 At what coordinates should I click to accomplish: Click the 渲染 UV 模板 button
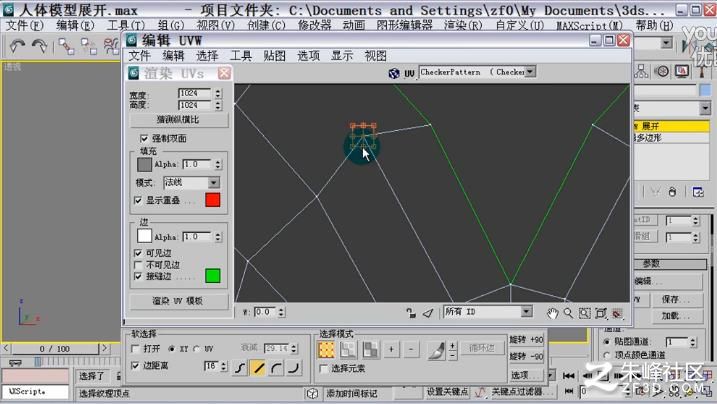[179, 301]
